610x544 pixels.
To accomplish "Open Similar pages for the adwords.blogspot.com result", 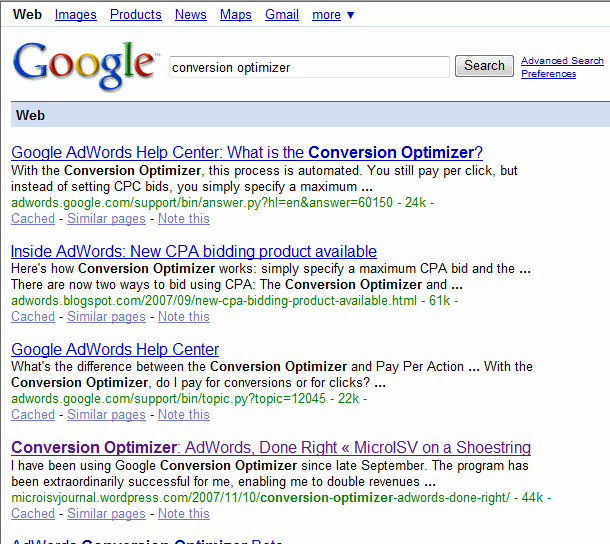I will click(x=106, y=316).
